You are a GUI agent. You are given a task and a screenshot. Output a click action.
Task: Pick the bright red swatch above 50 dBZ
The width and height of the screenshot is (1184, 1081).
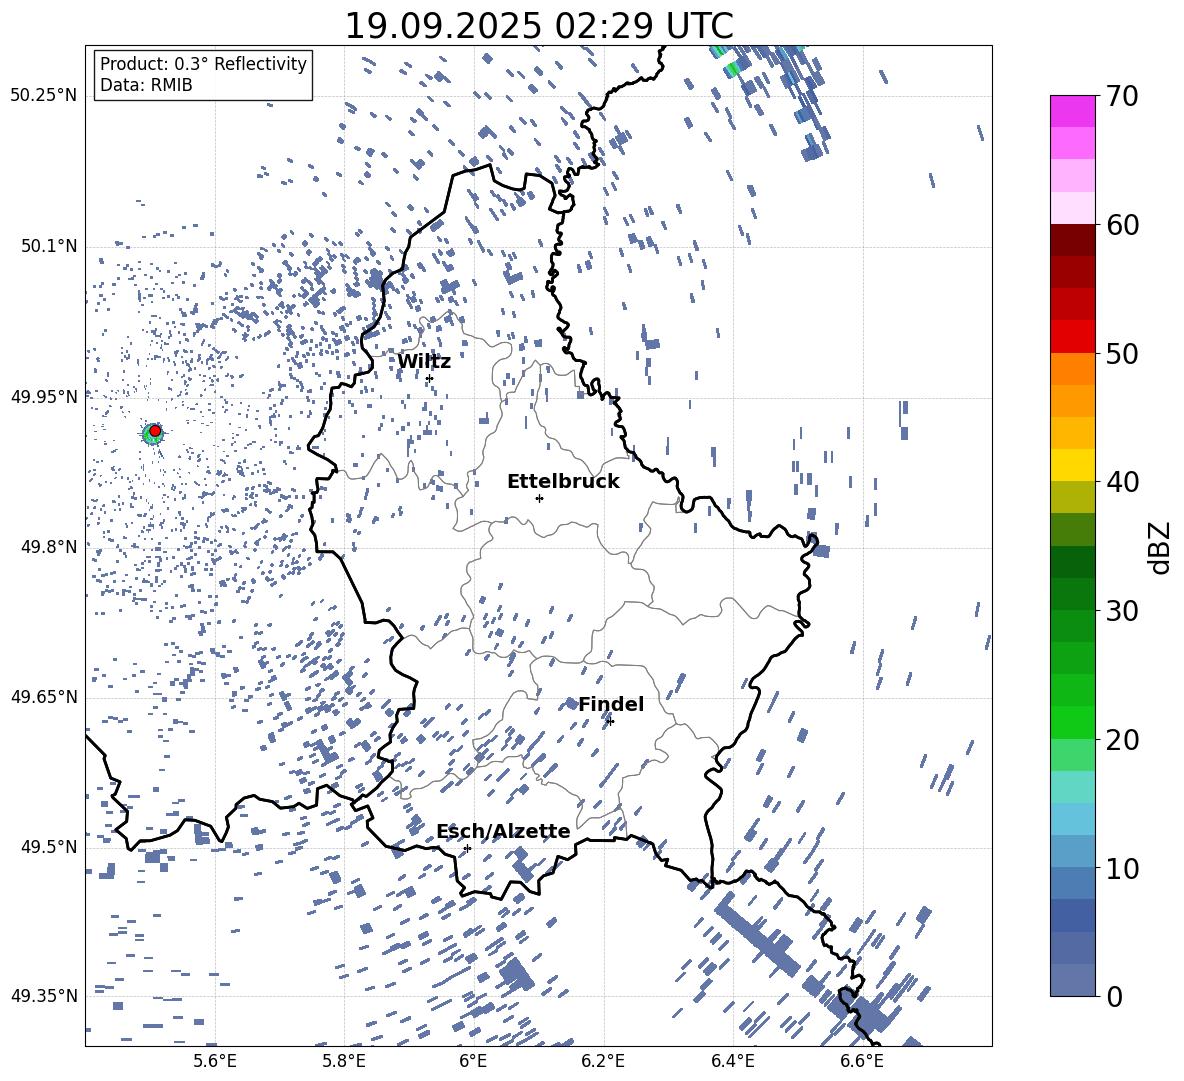click(x=1073, y=336)
